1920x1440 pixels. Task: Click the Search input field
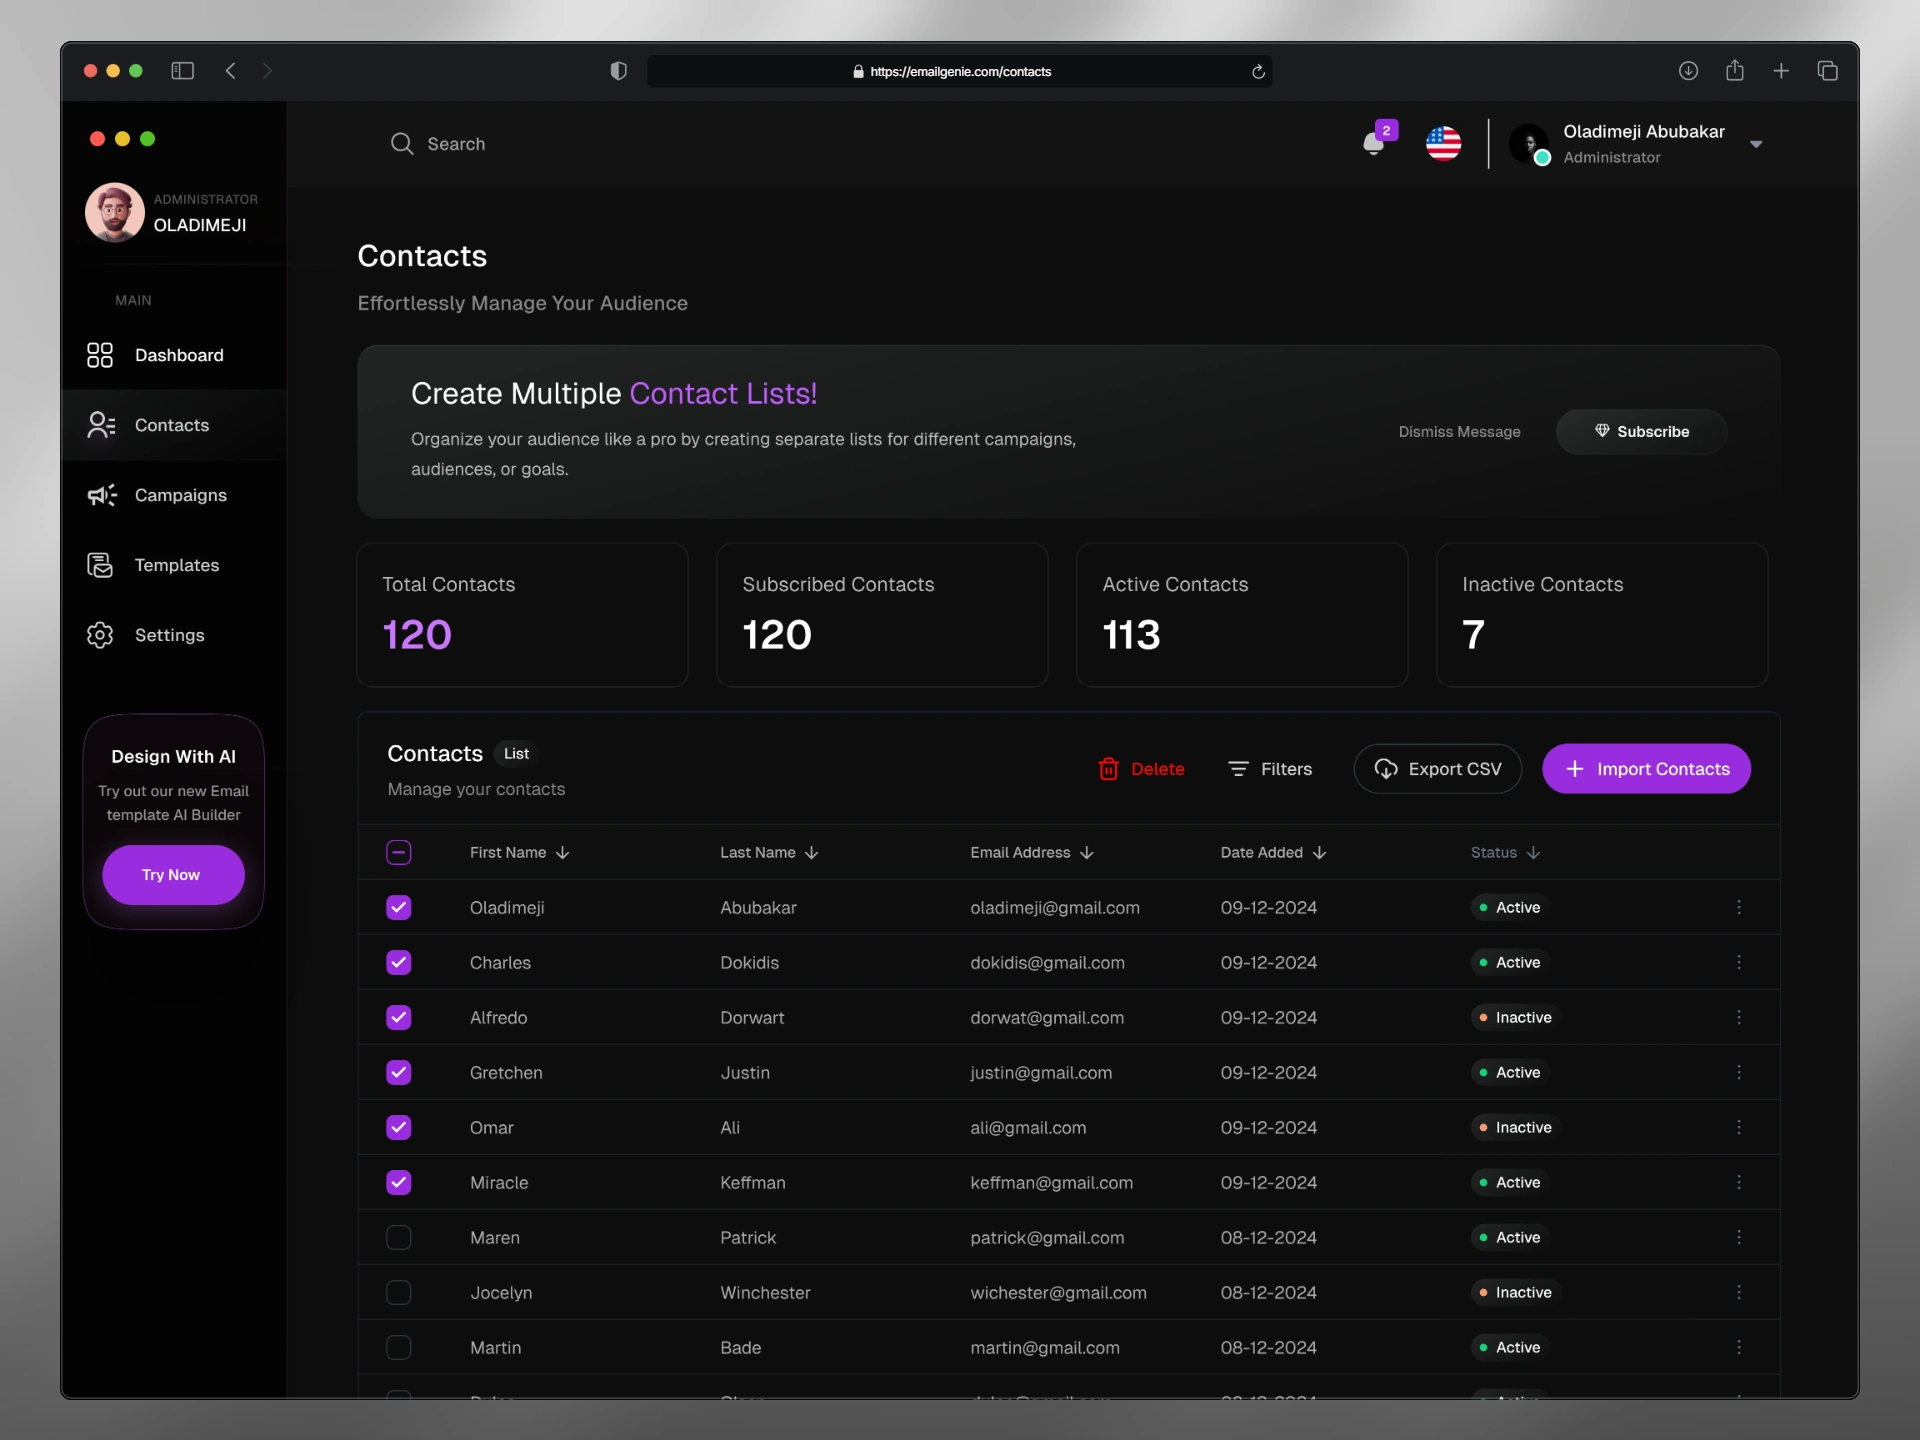456,144
